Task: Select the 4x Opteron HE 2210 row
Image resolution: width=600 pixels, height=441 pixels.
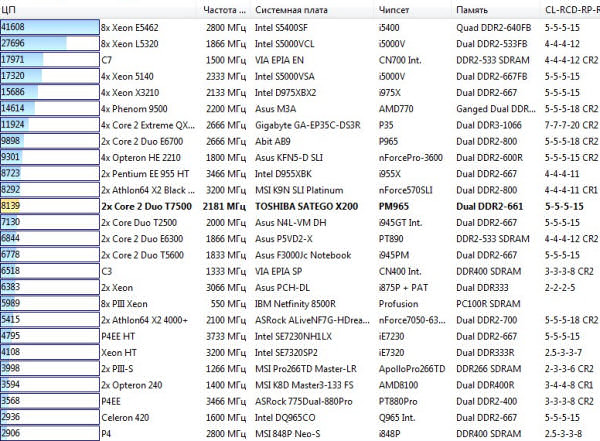Action: coord(300,157)
